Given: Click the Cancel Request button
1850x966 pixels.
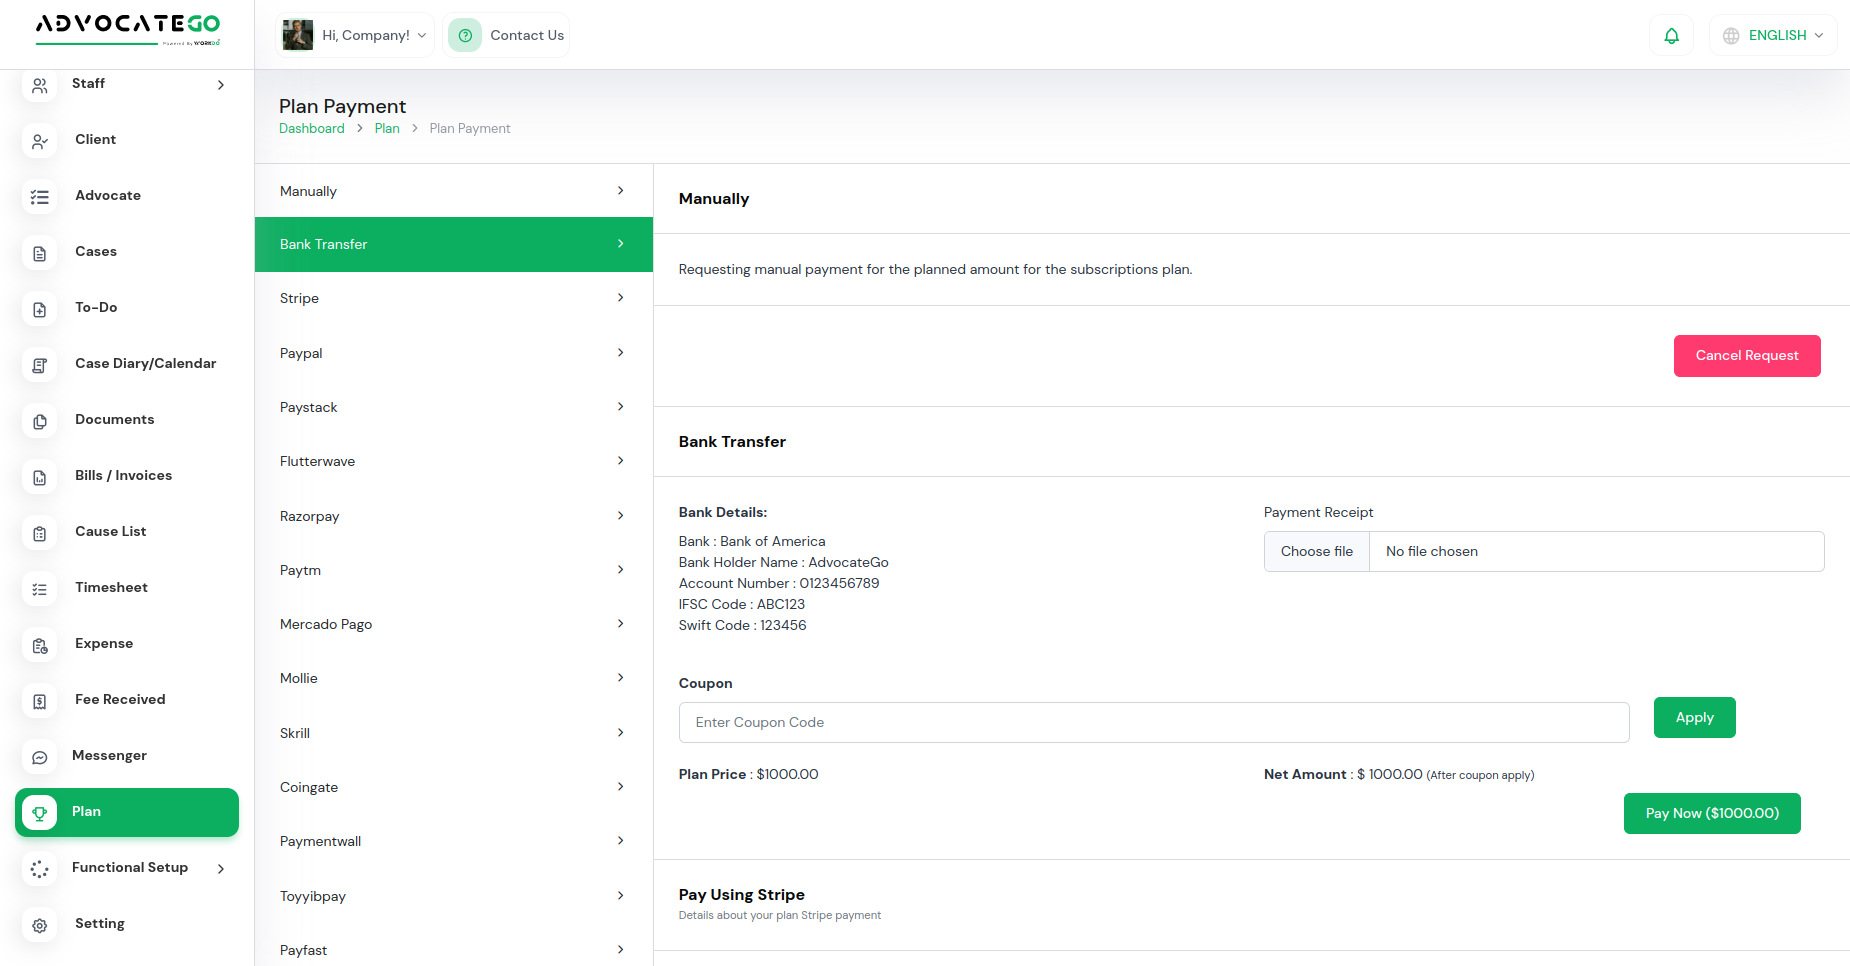Looking at the screenshot, I should [x=1747, y=356].
